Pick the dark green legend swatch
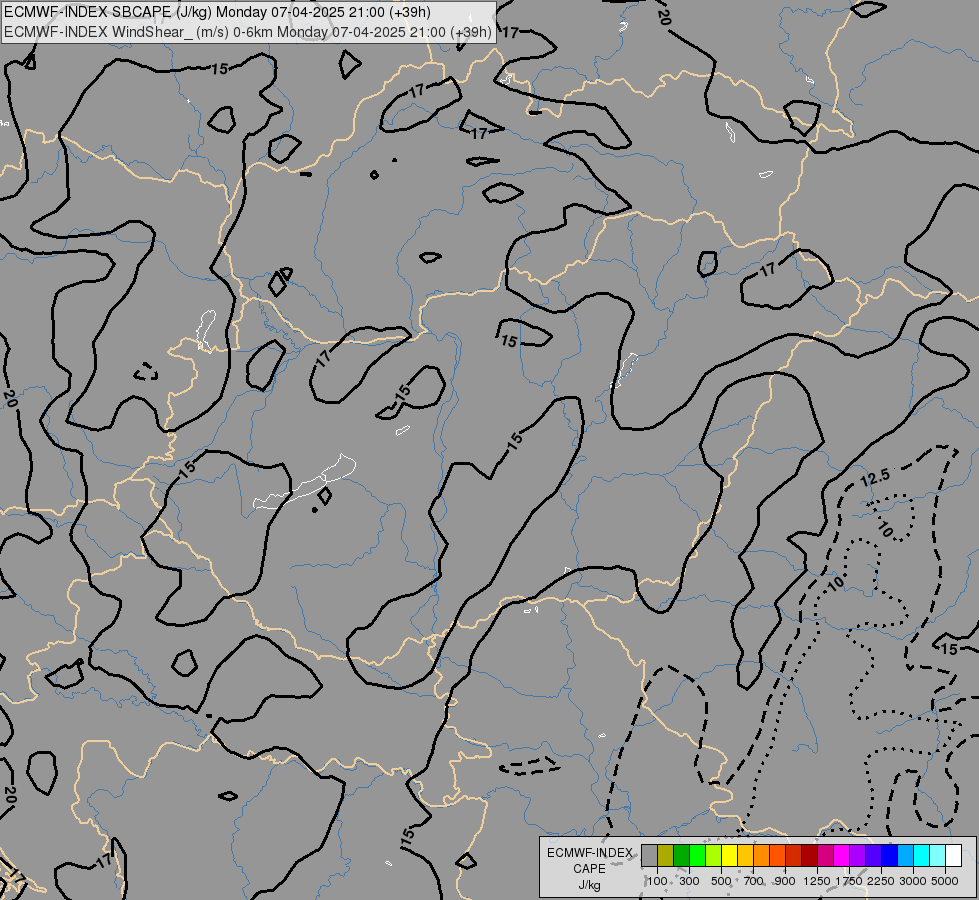This screenshot has height=900, width=979. coord(681,855)
